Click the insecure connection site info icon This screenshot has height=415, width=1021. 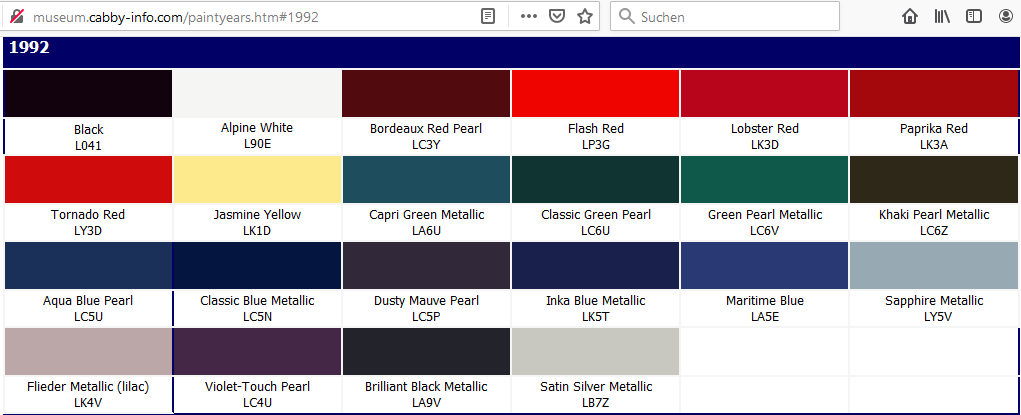[16, 17]
